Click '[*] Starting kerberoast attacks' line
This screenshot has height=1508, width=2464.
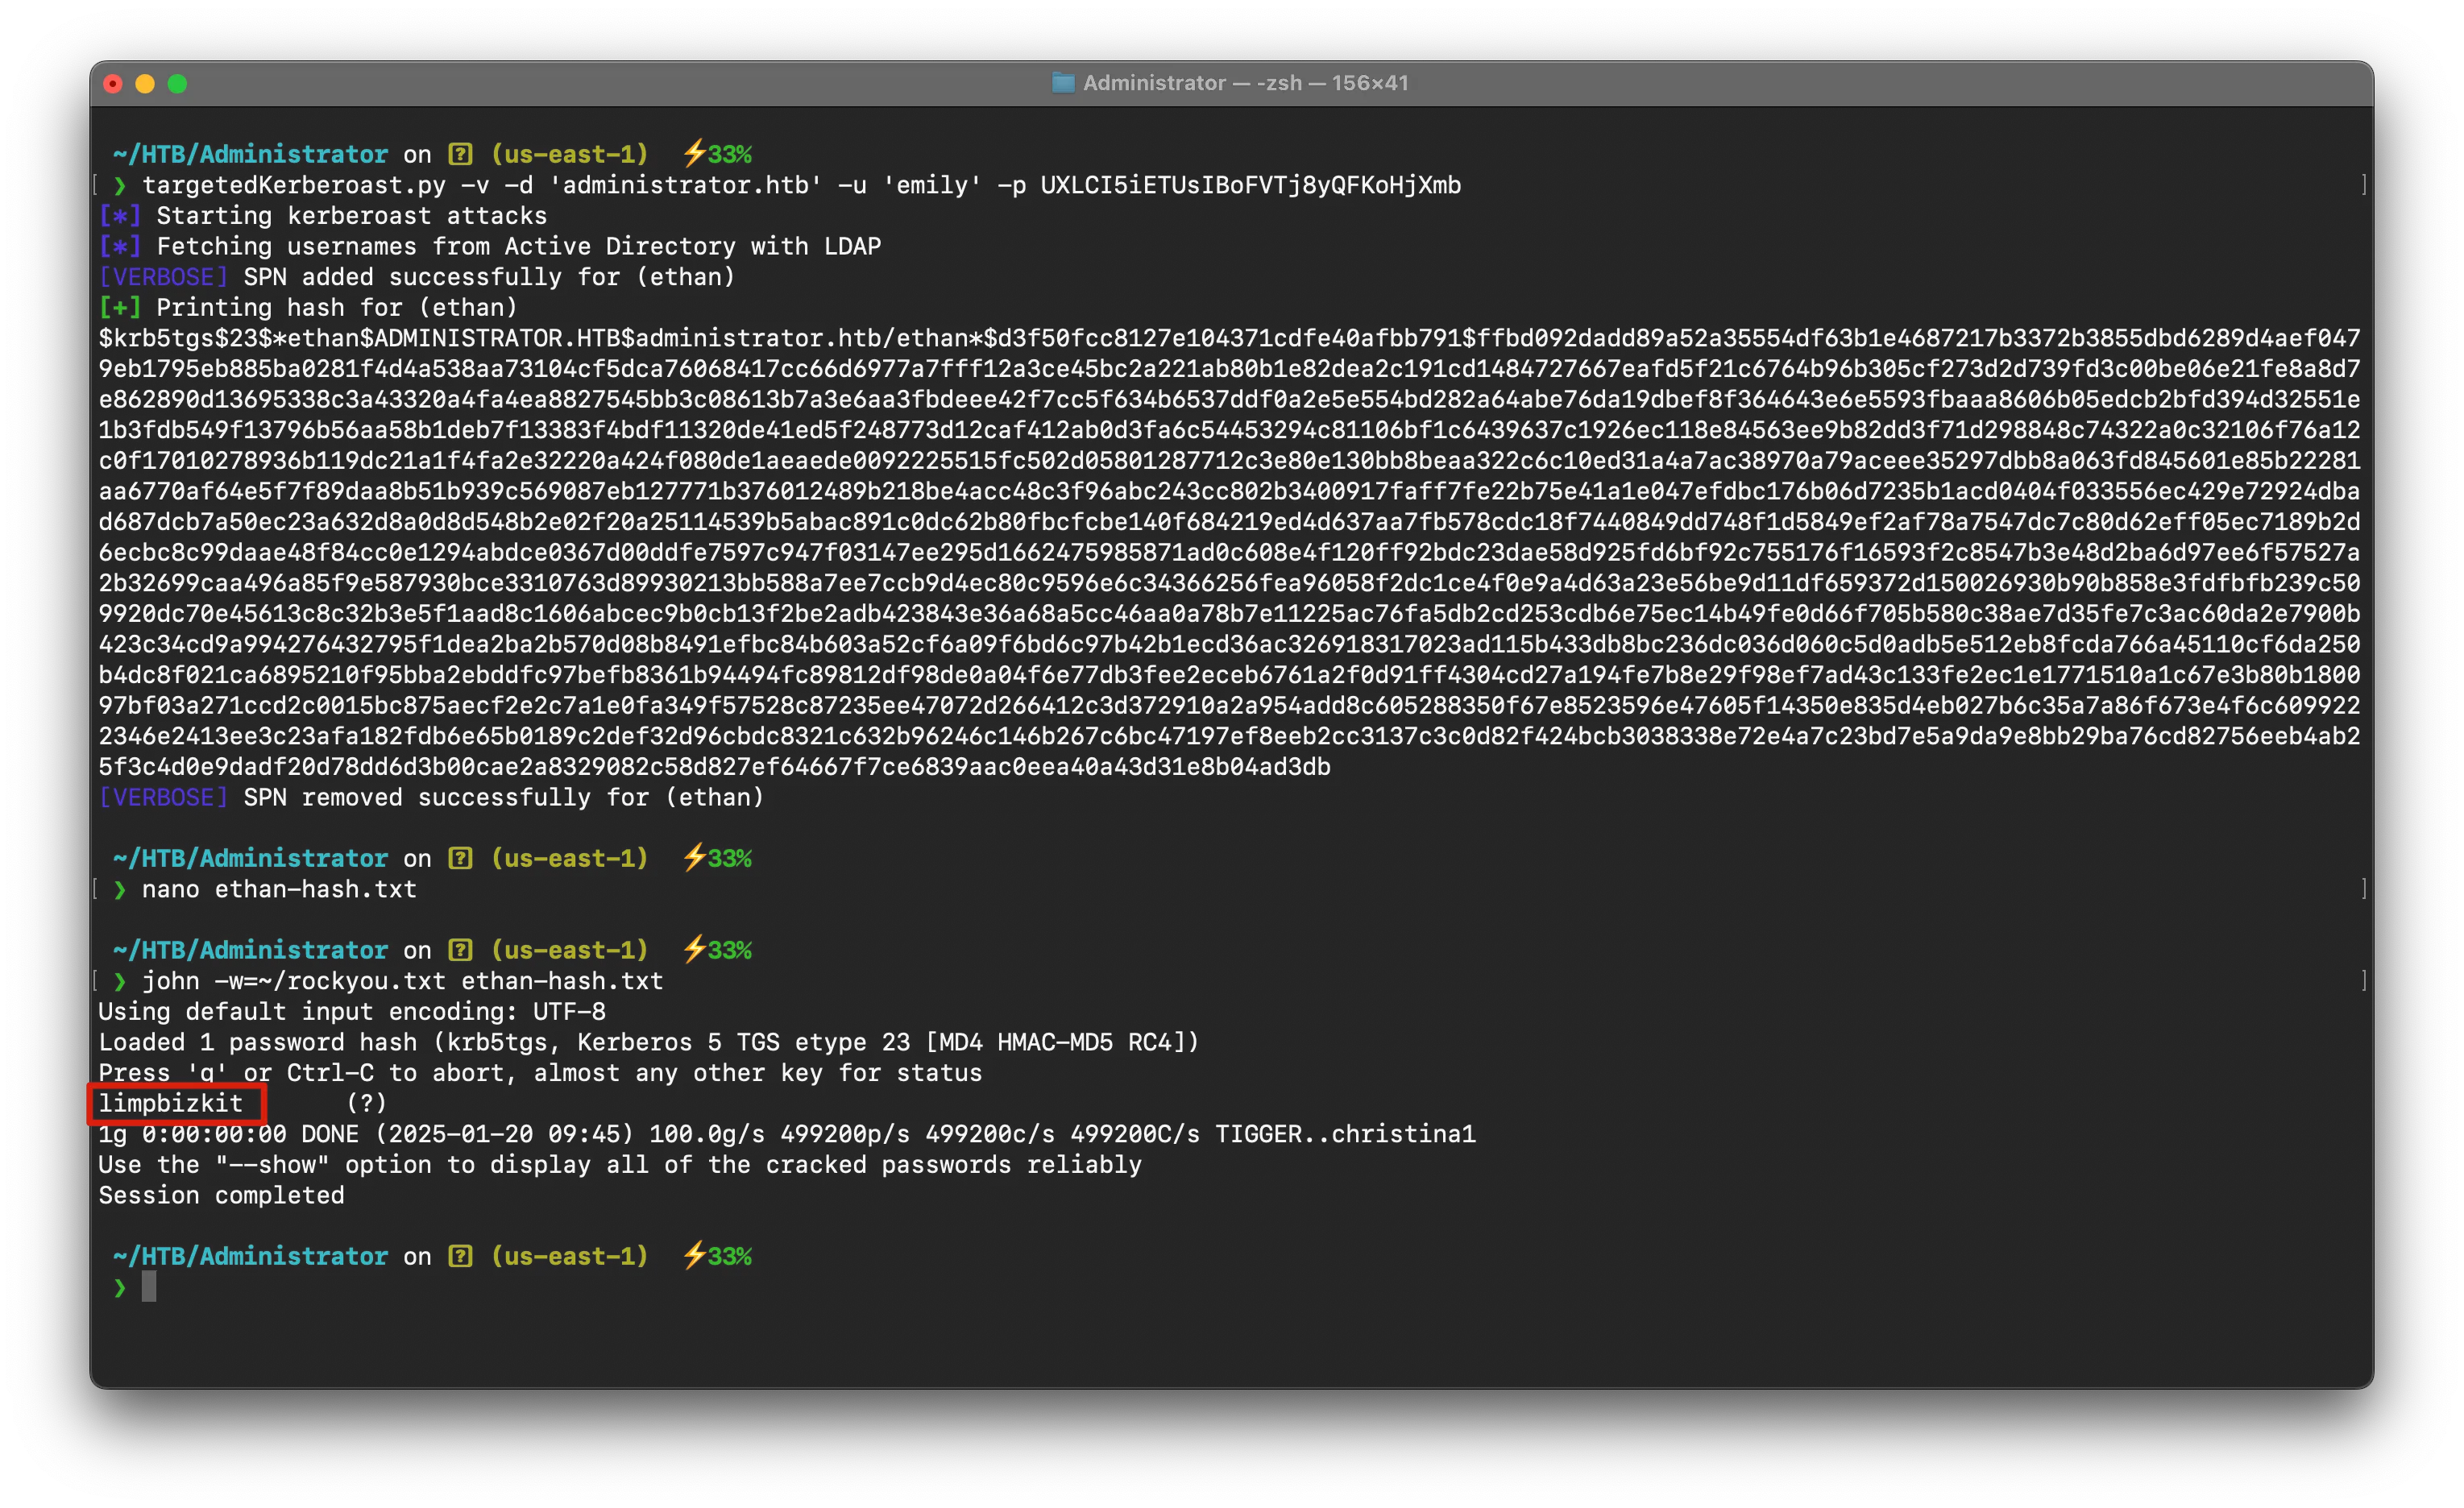(x=323, y=216)
